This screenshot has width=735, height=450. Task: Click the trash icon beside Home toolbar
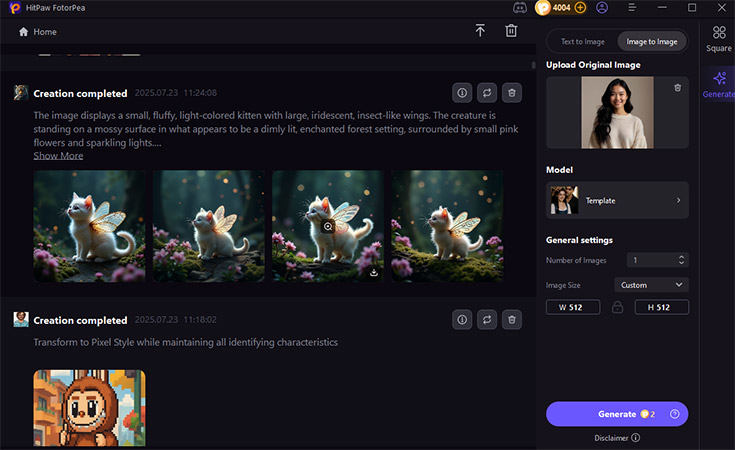[x=511, y=31]
